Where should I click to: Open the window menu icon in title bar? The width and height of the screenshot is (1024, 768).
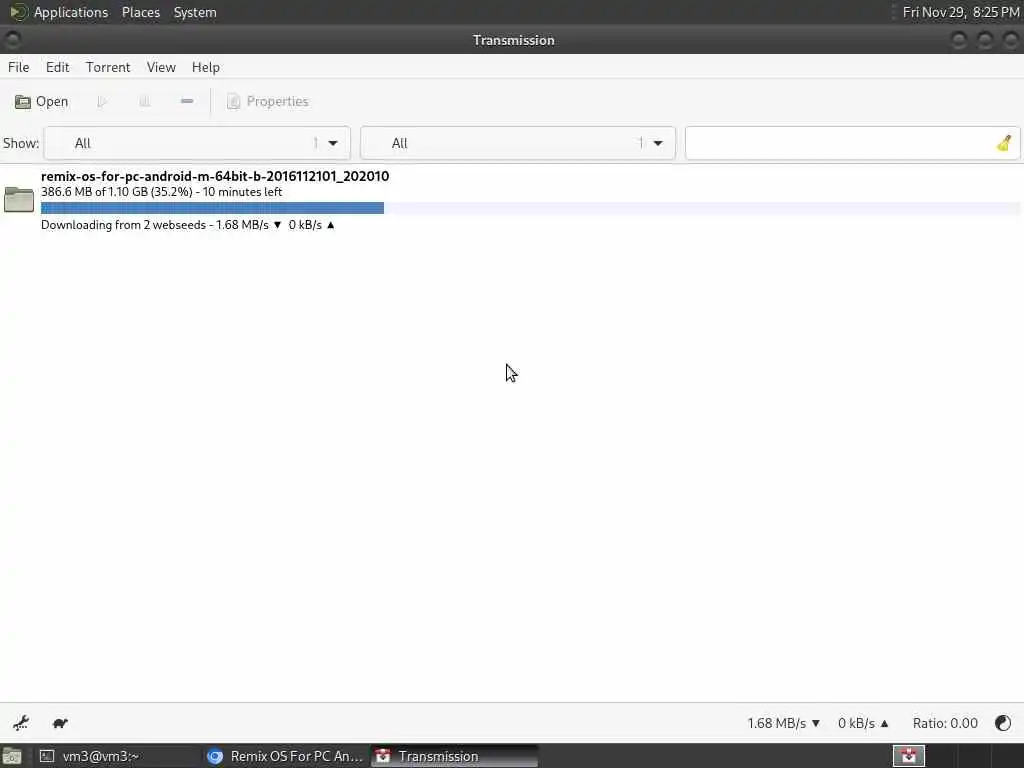[12, 40]
